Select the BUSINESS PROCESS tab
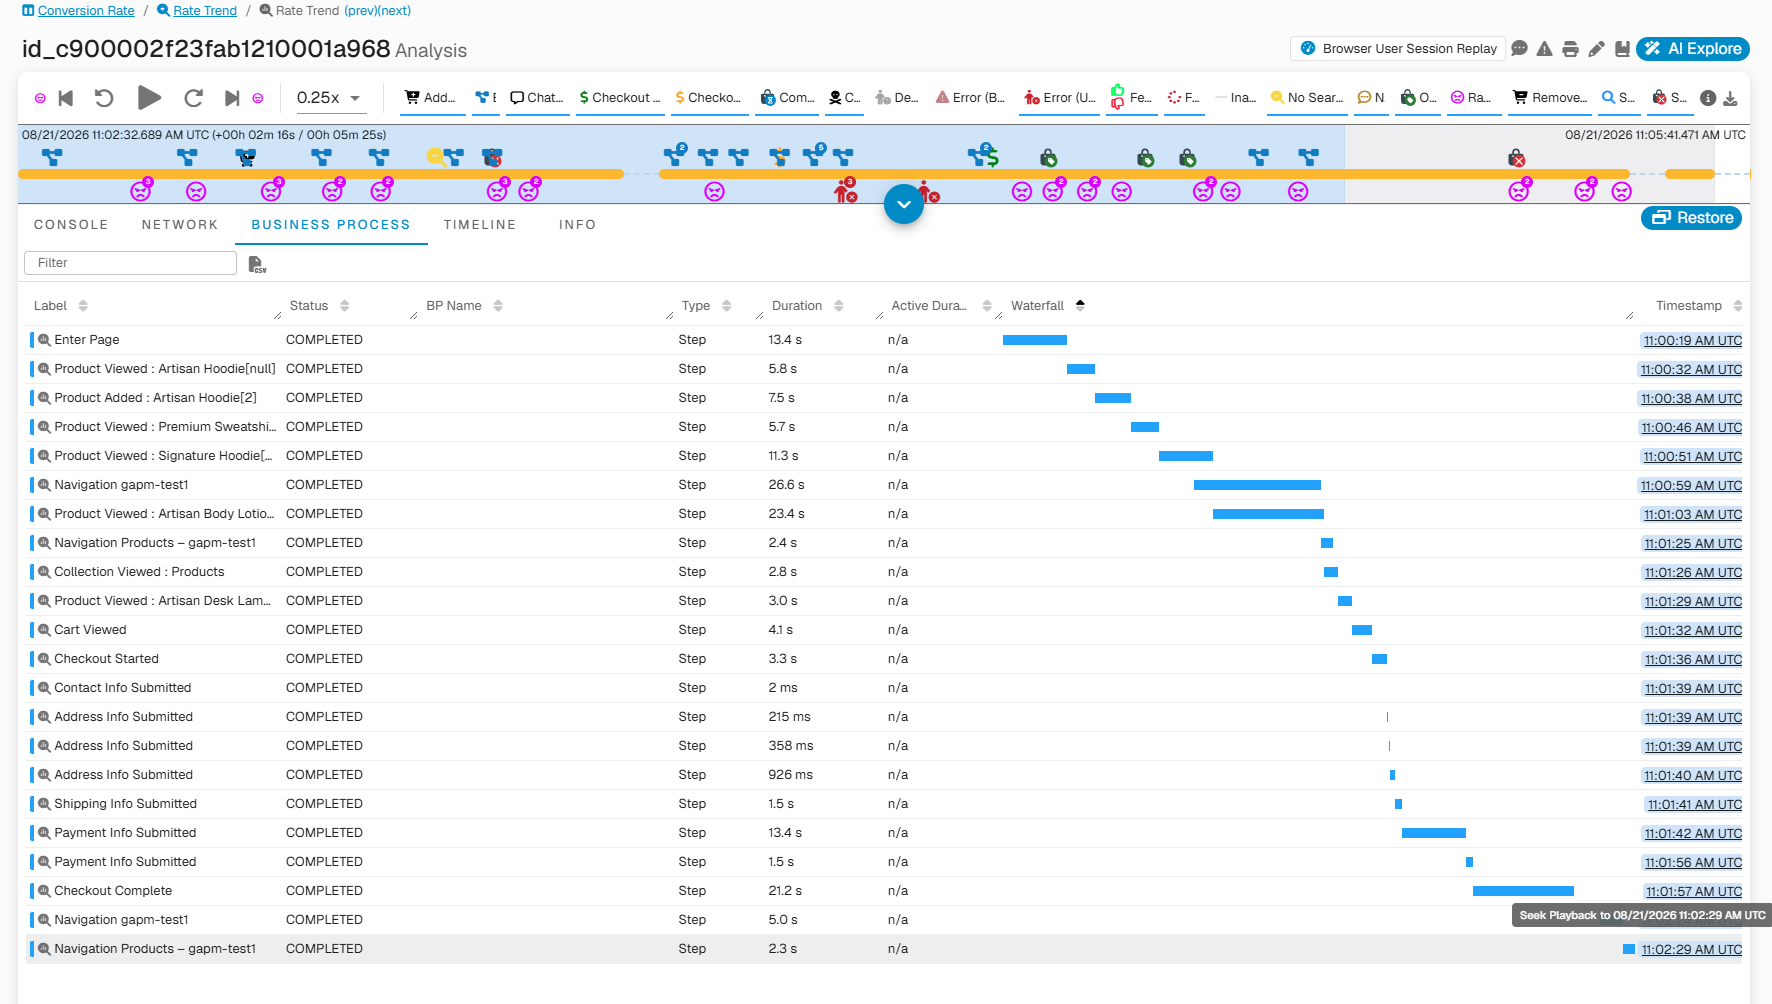The width and height of the screenshot is (1772, 1004). [x=331, y=225]
